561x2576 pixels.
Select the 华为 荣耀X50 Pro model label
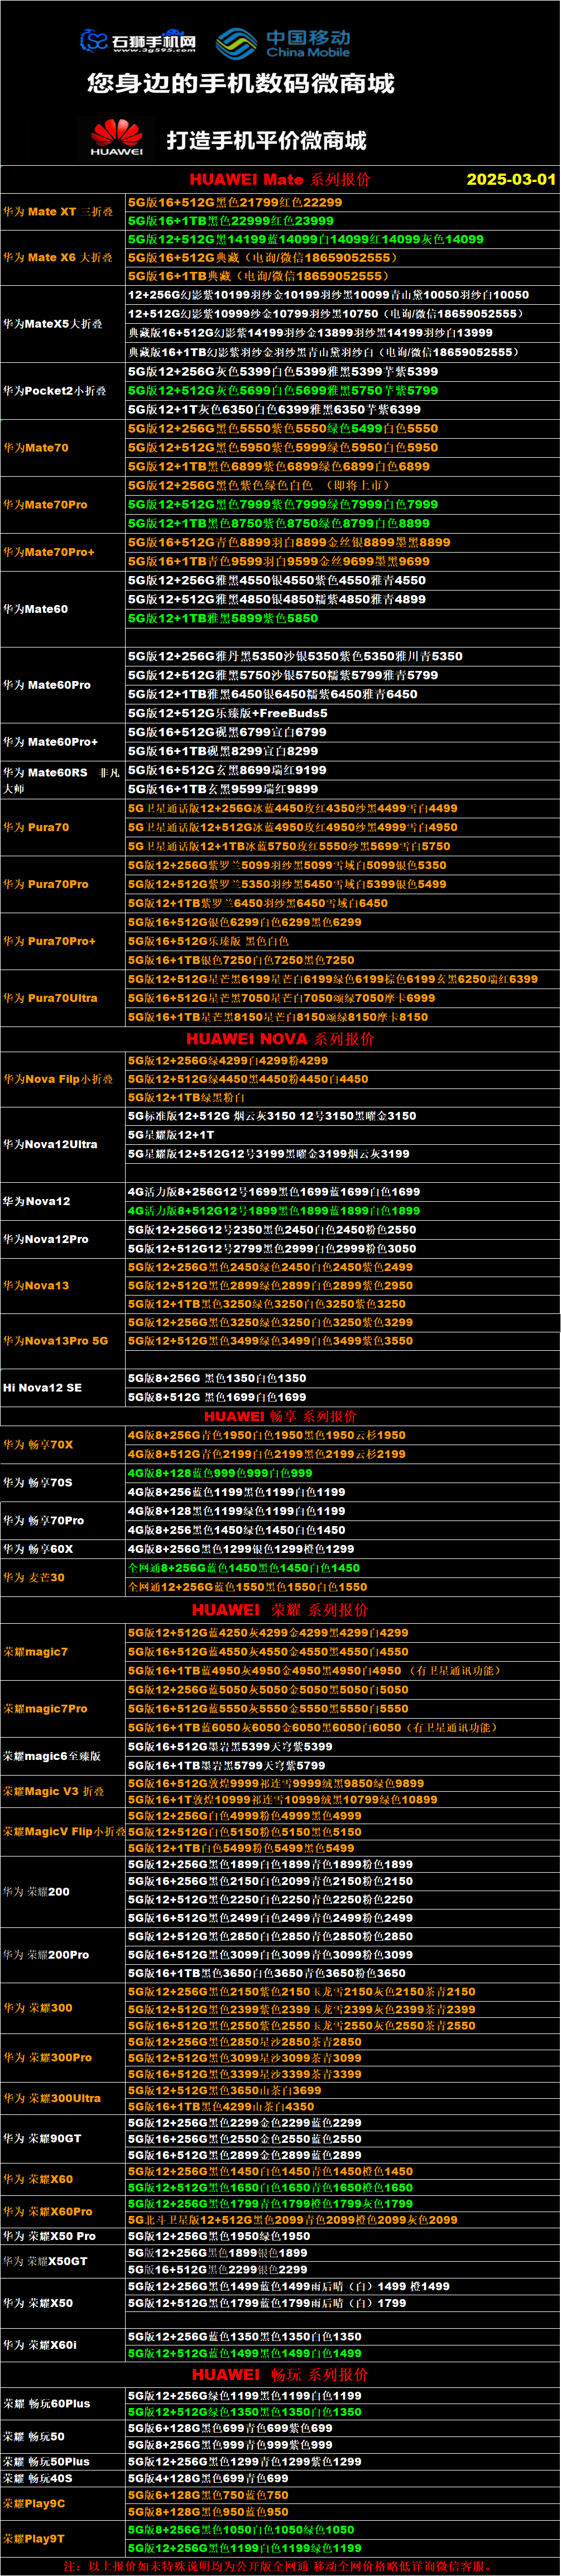click(50, 2236)
